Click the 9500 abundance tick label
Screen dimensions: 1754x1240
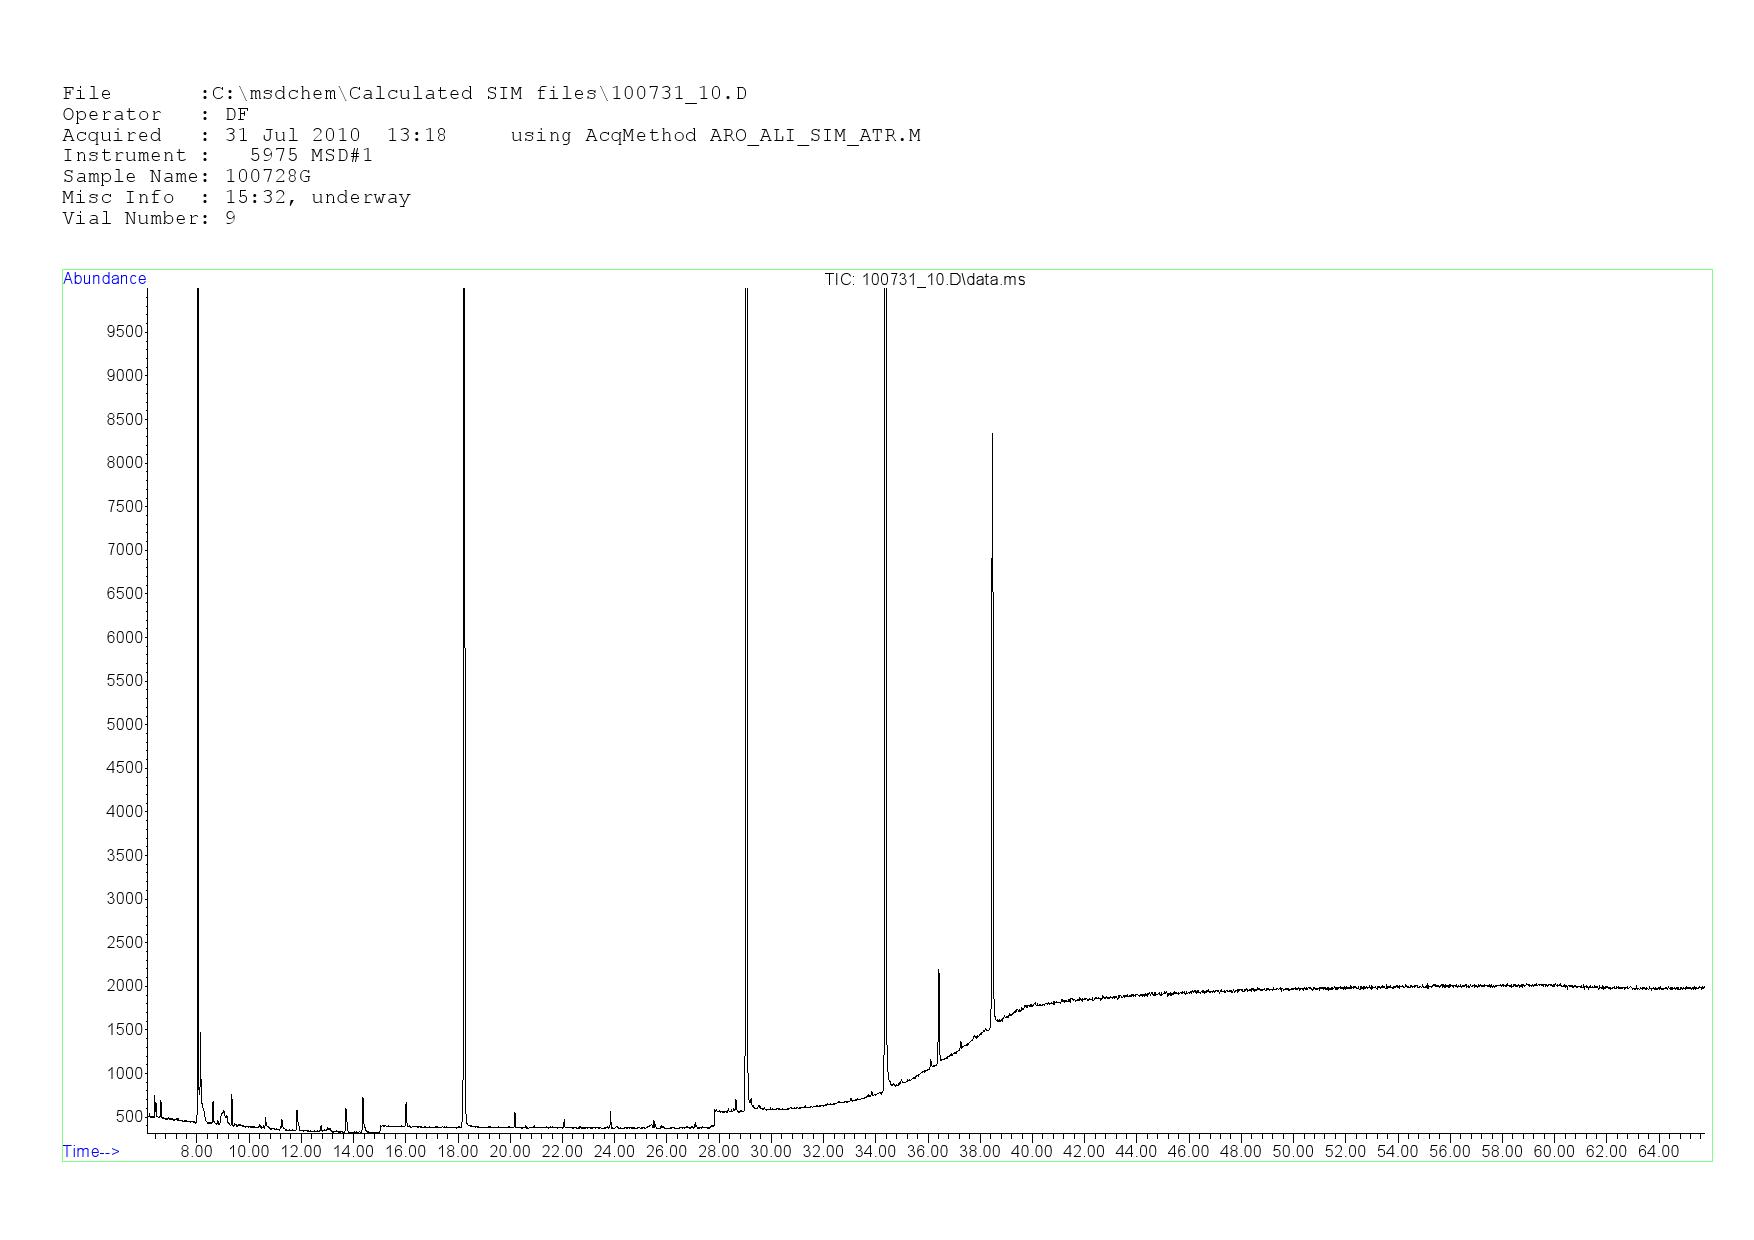(x=125, y=332)
